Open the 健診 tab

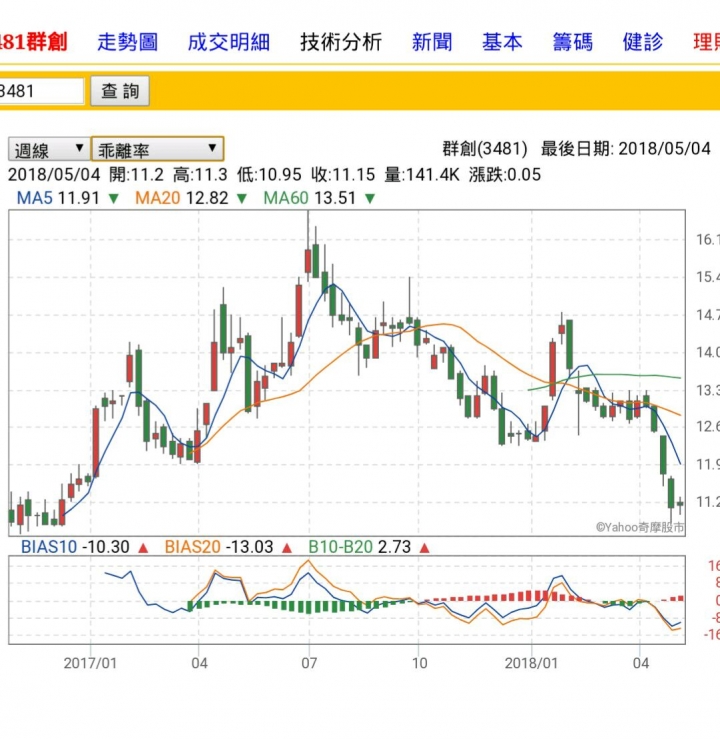point(643,42)
